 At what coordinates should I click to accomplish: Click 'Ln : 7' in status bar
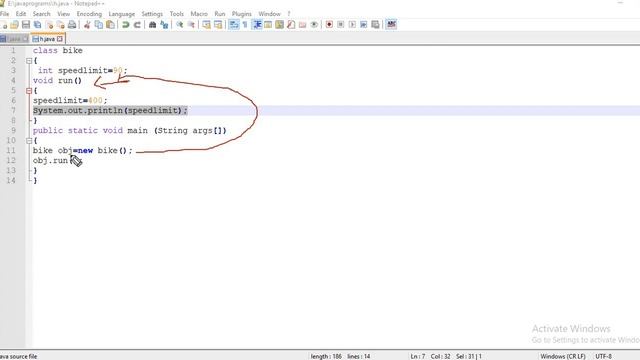[x=418, y=356]
